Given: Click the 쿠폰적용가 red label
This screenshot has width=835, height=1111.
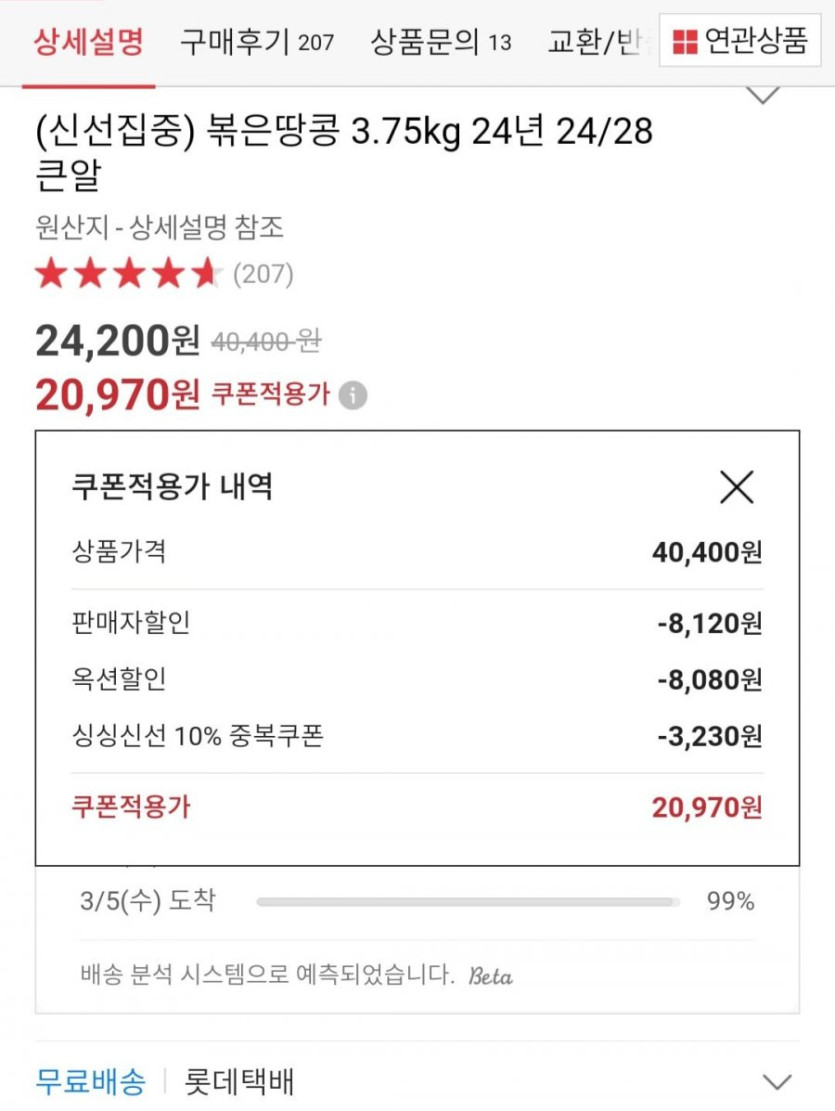Looking at the screenshot, I should coord(270,395).
